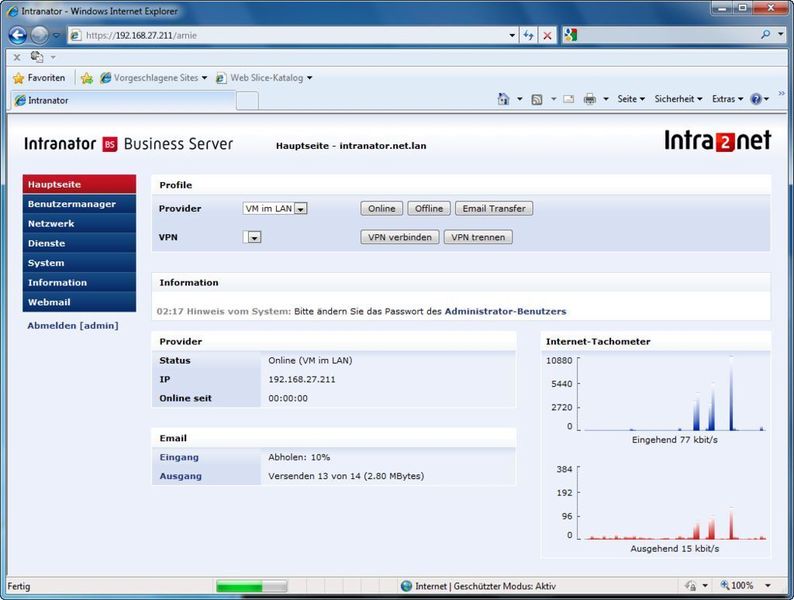This screenshot has height=600, width=794.
Task: Click the VPN verbinden button
Action: (400, 237)
